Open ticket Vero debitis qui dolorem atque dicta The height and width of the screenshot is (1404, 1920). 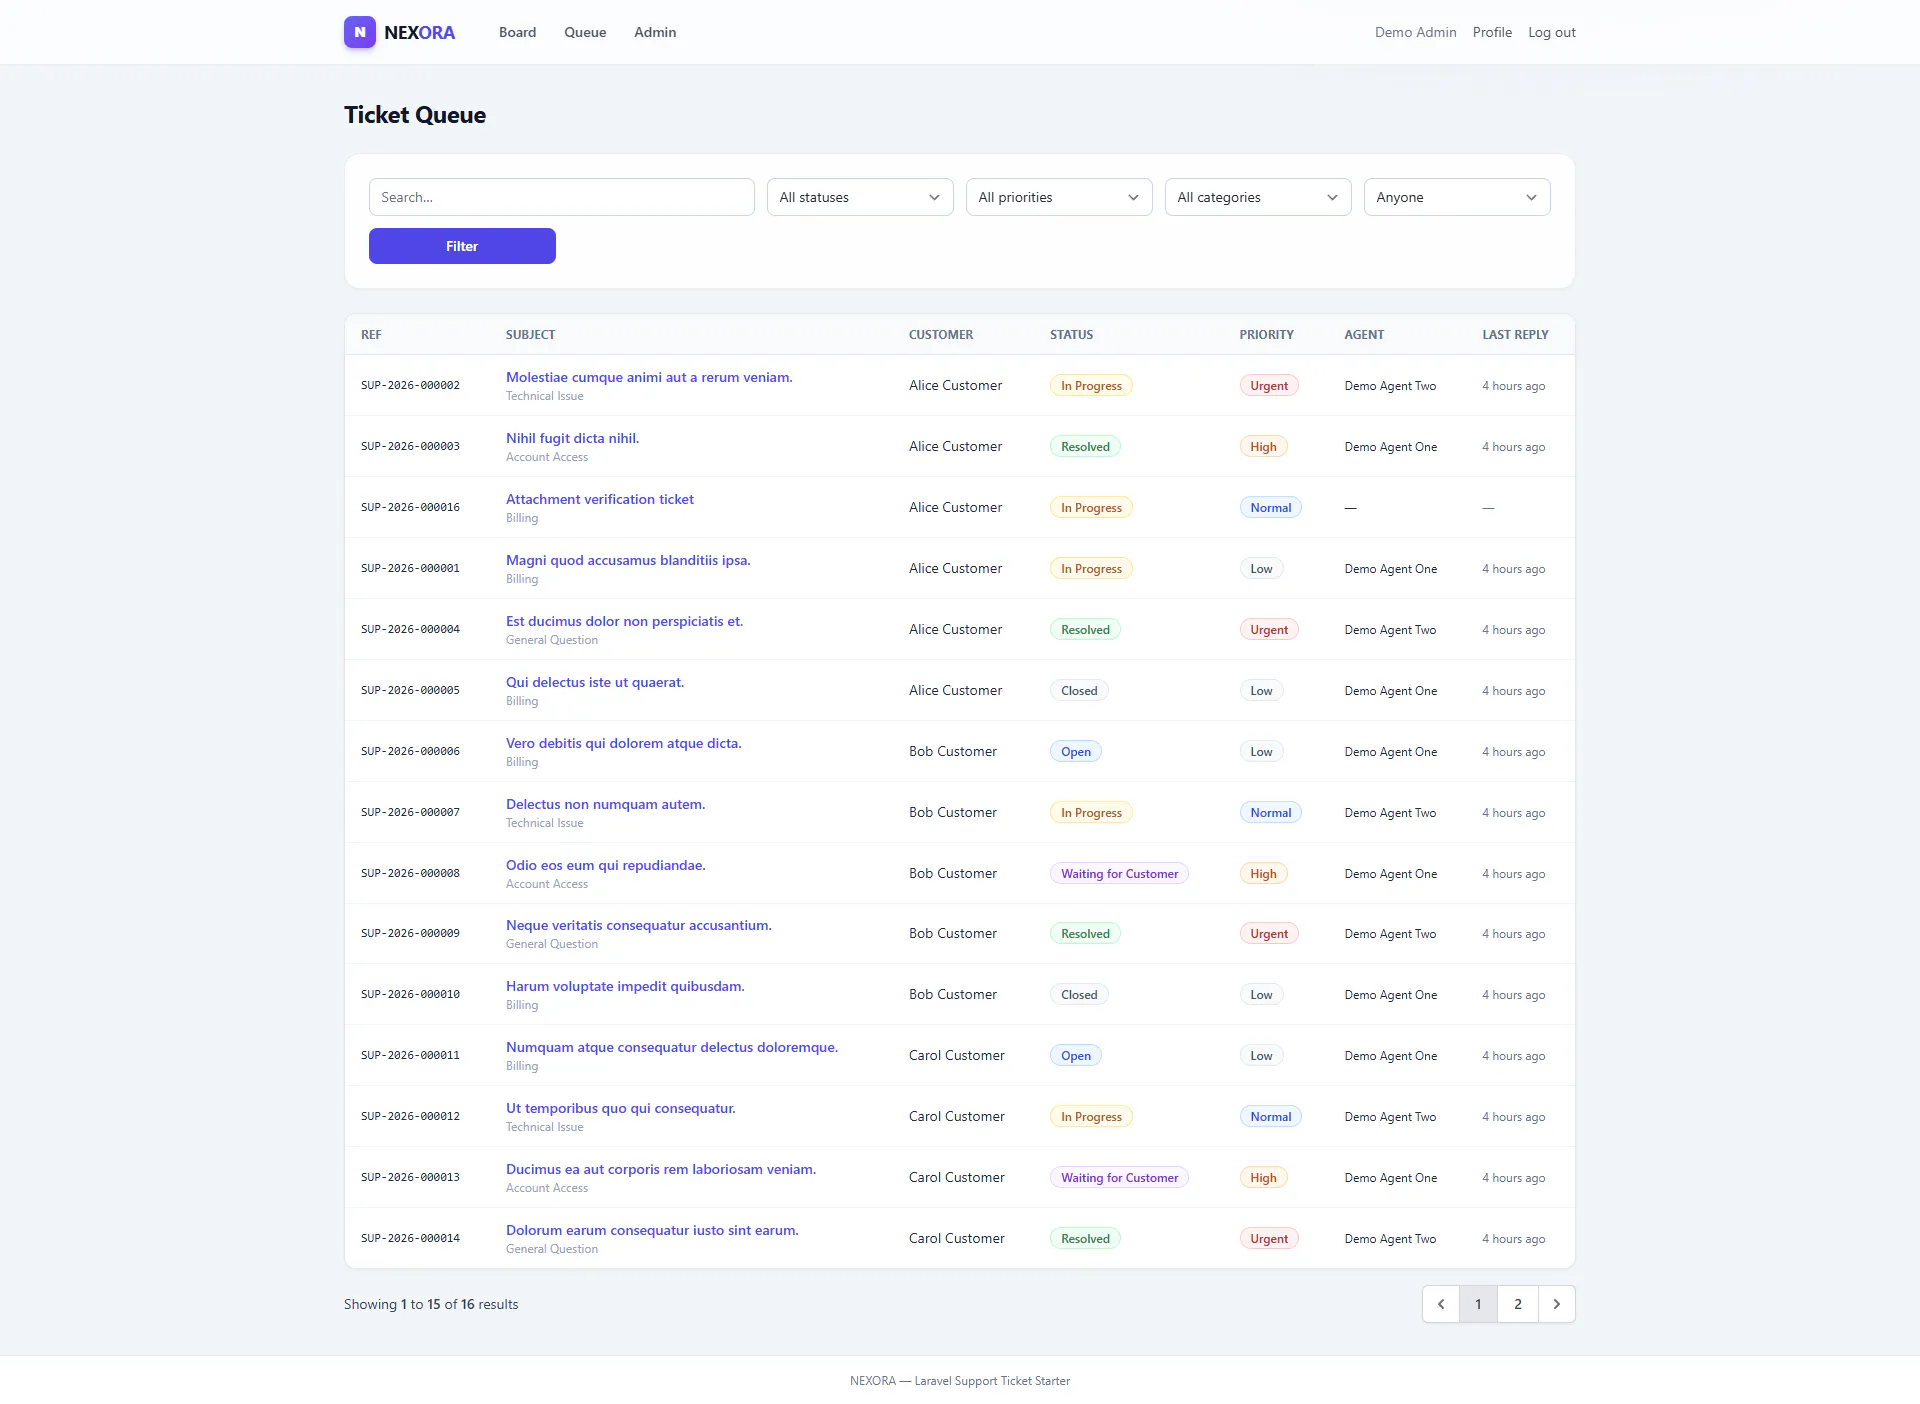pos(624,743)
